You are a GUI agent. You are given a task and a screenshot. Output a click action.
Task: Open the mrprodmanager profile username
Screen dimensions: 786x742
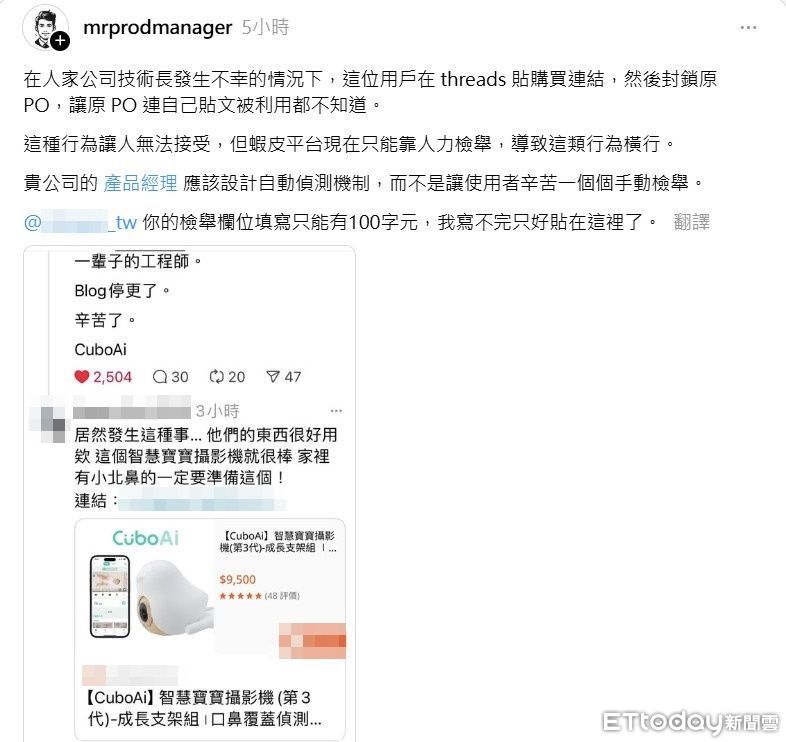(157, 28)
